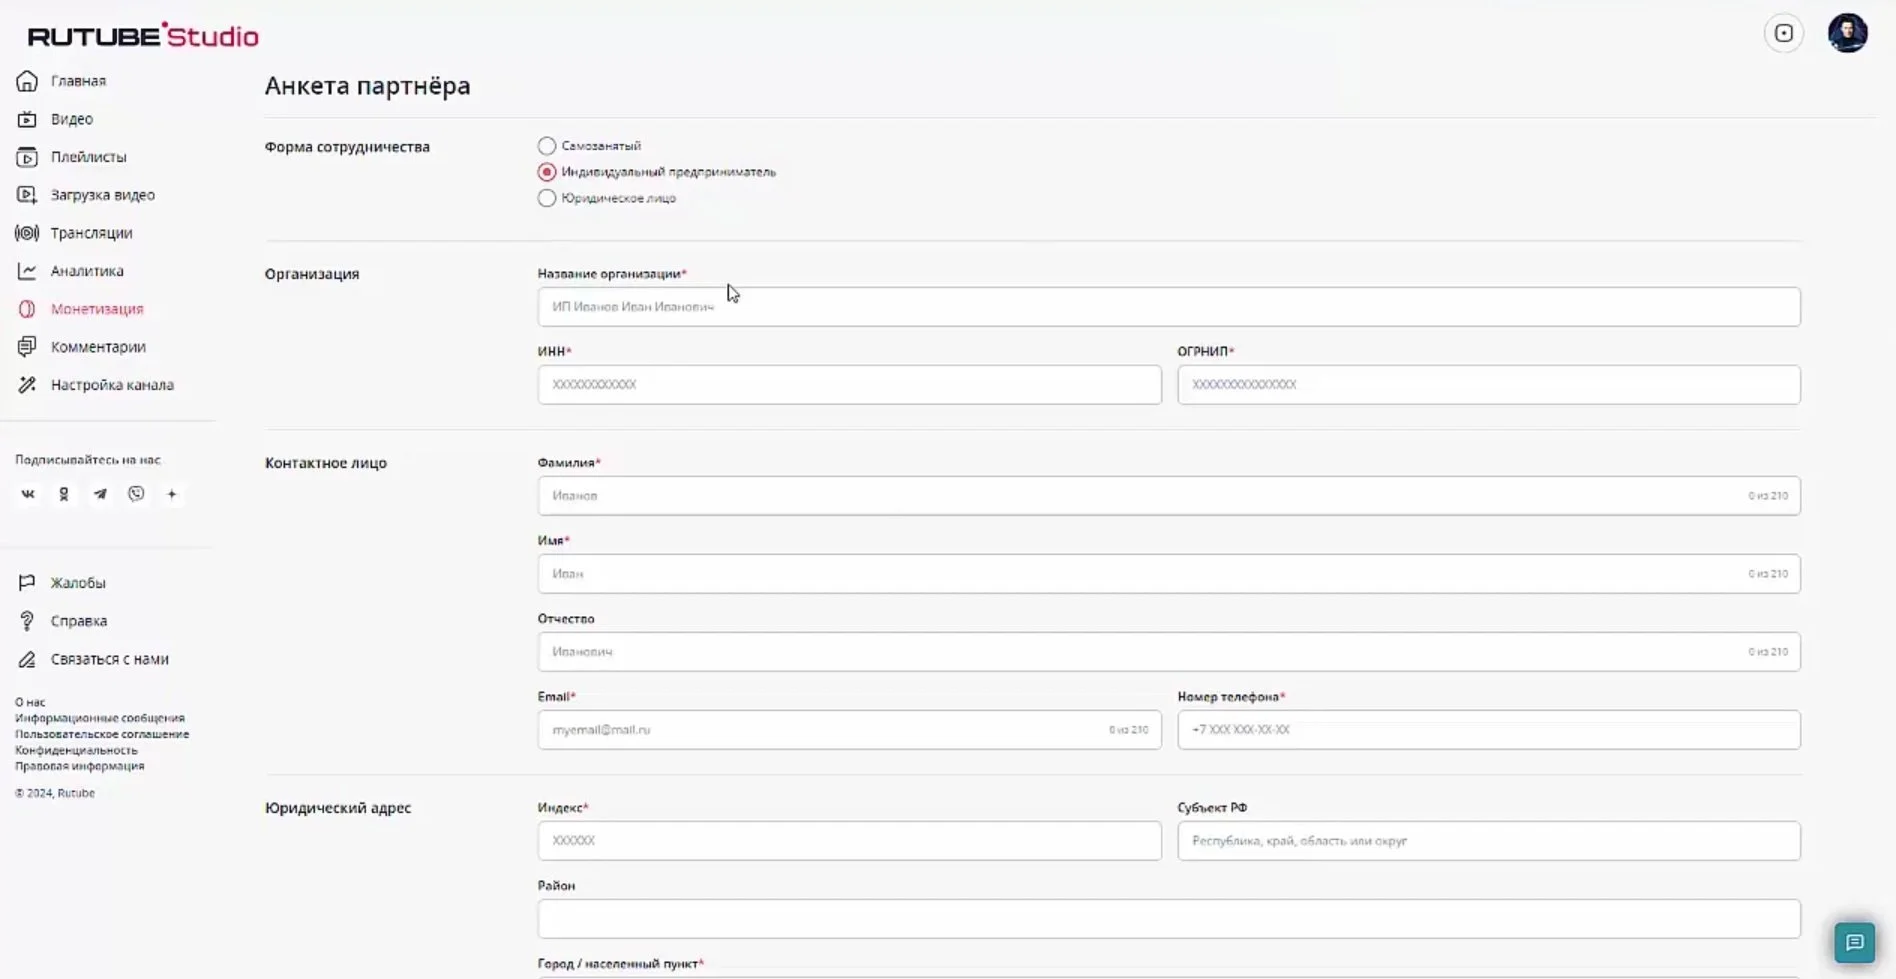Click into the ОГРНИП input field
The width and height of the screenshot is (1896, 979).
click(x=1489, y=385)
